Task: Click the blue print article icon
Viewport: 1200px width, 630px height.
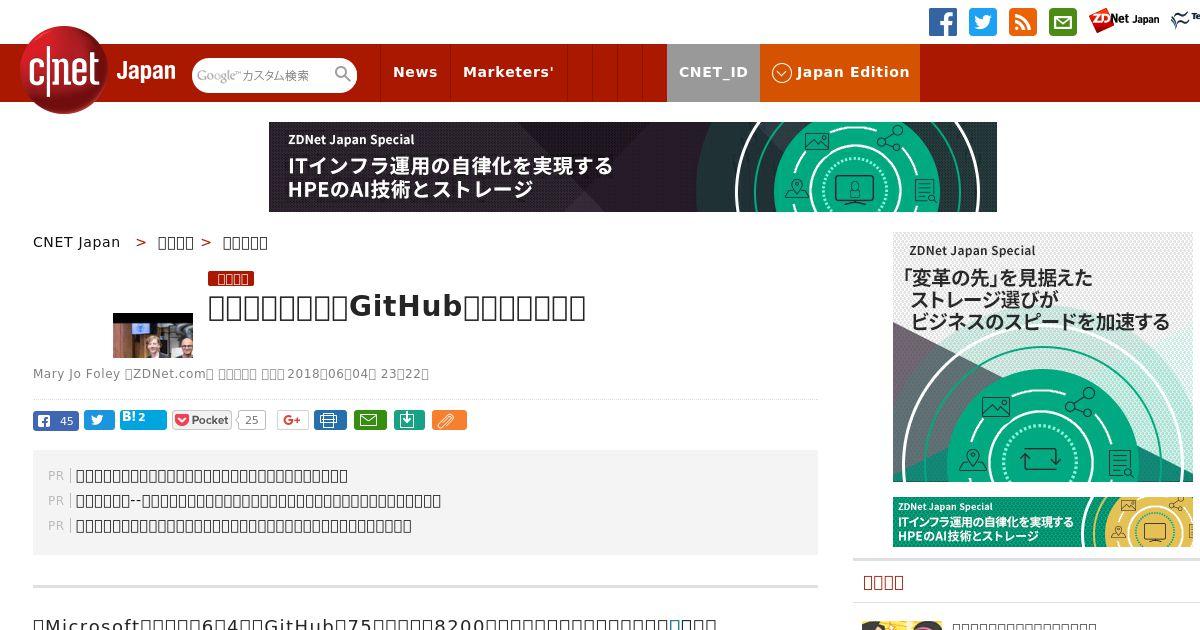Action: (x=330, y=420)
